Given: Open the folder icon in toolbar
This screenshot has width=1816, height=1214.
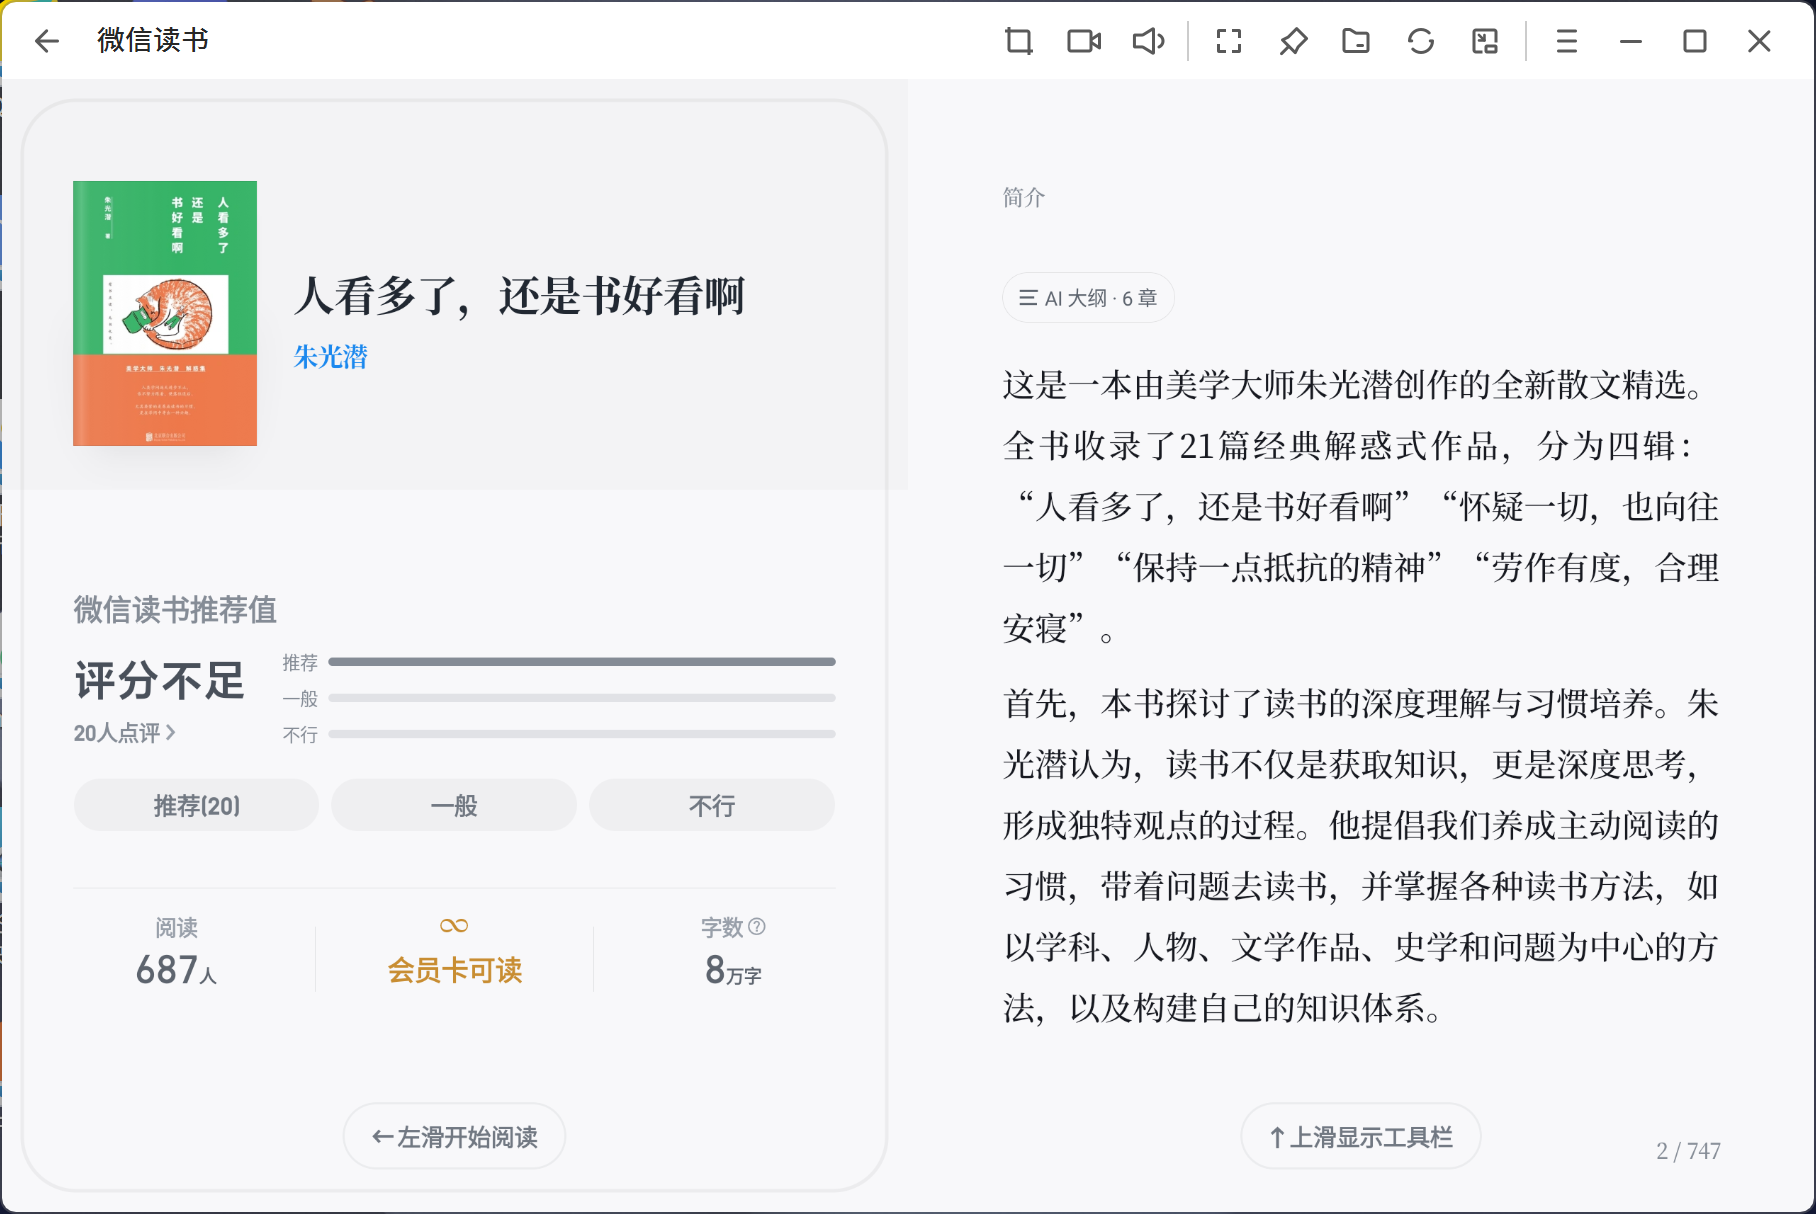Looking at the screenshot, I should [x=1356, y=41].
